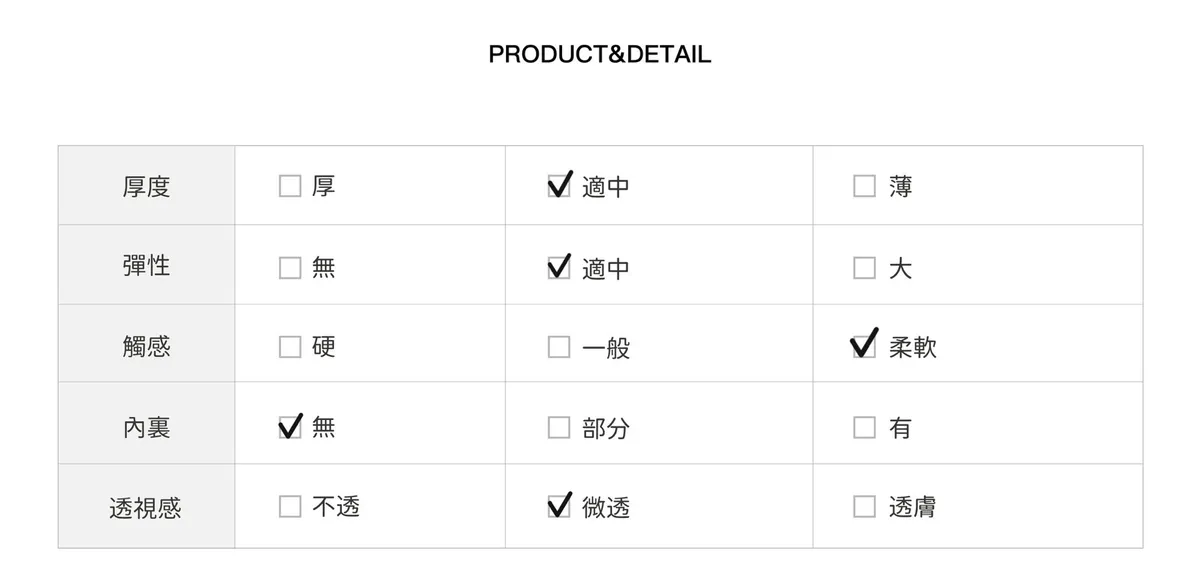Screen dimensions: 1200x576
Task: Check 無 in the 彈性 row
Action: 290,268
